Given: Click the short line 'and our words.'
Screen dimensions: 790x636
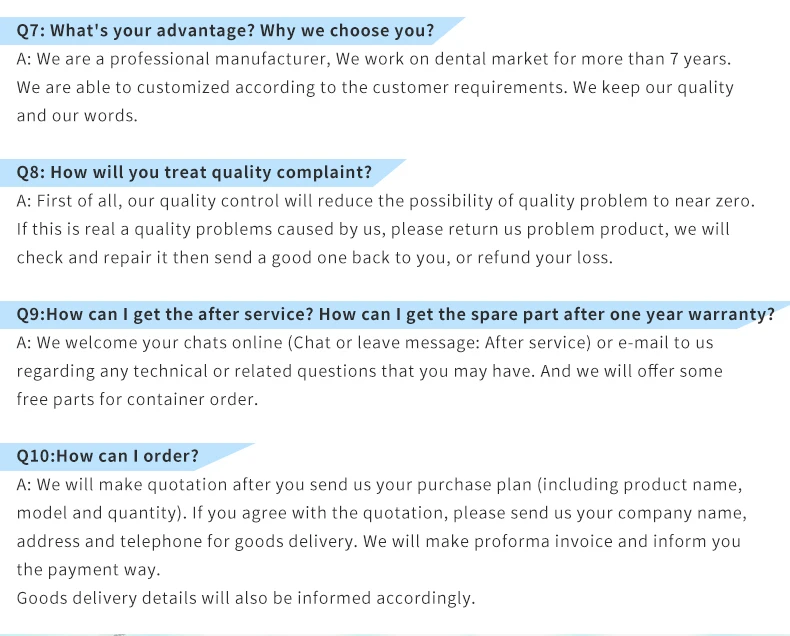Looking at the screenshot, I should click(77, 115).
